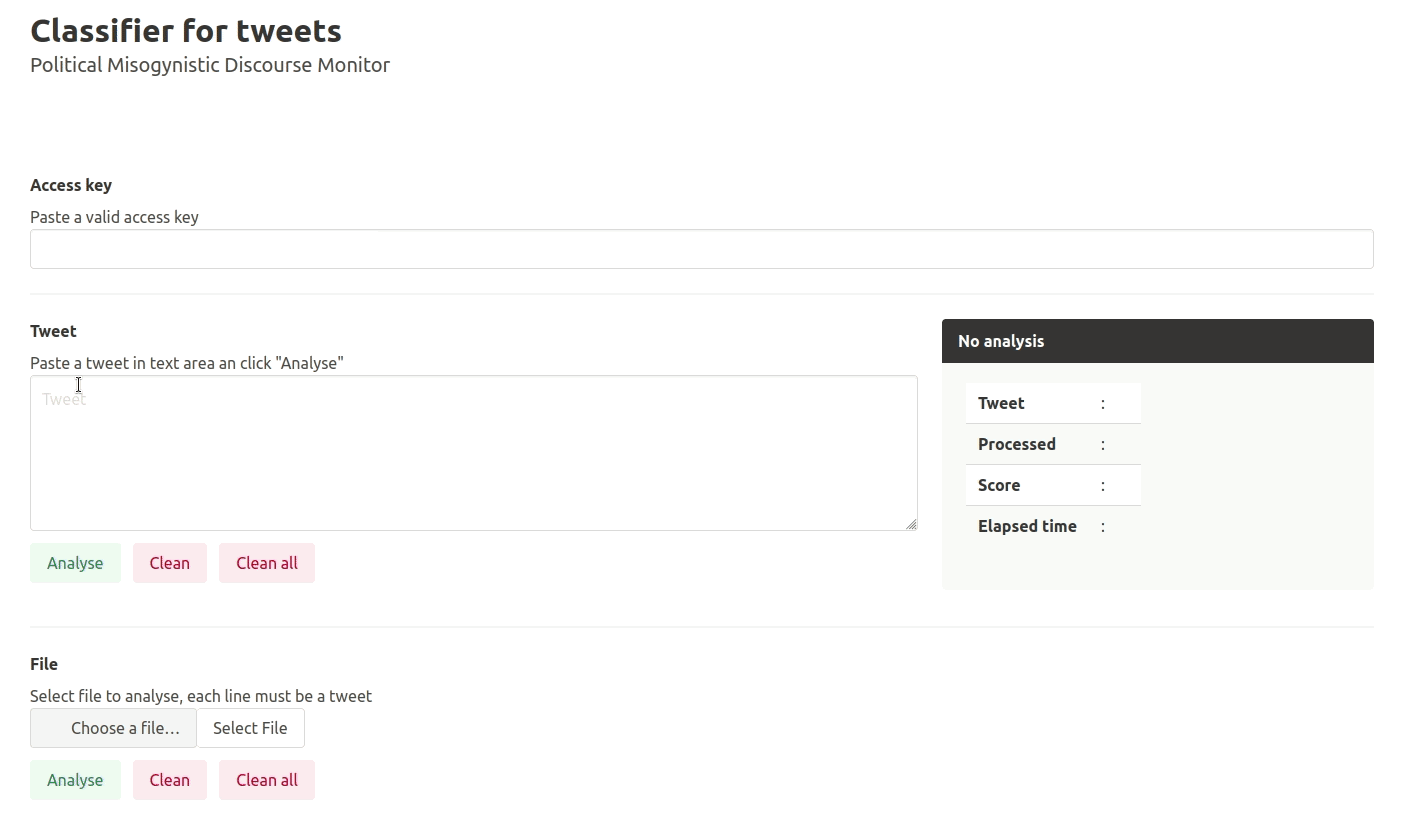Click the Political Misogynistic Discourse Monitor subtitle

point(210,65)
